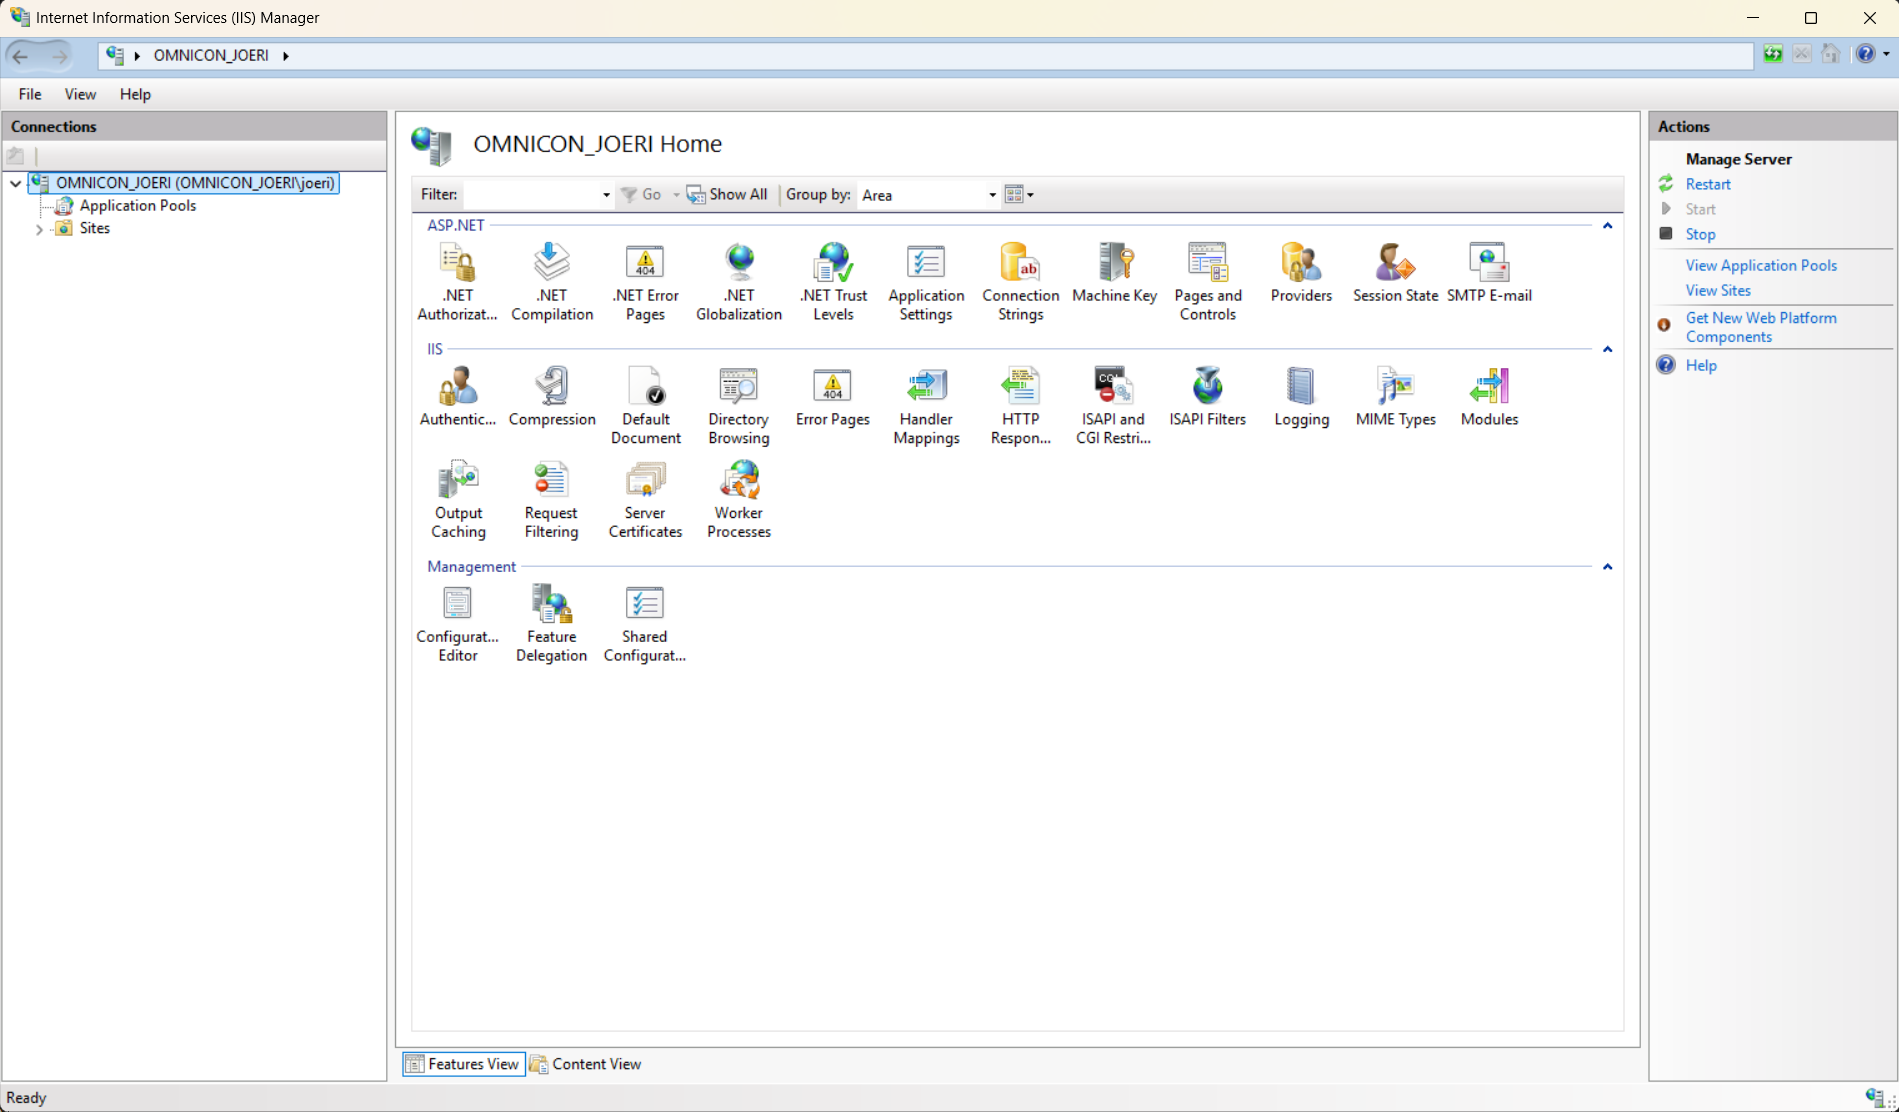The height and width of the screenshot is (1112, 1899).
Task: Click the Restart server link
Action: point(1707,184)
